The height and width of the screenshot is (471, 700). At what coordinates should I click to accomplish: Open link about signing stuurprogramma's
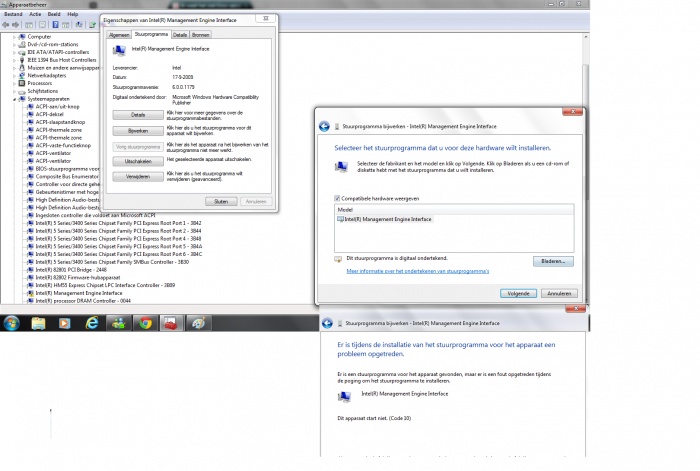pos(418,271)
